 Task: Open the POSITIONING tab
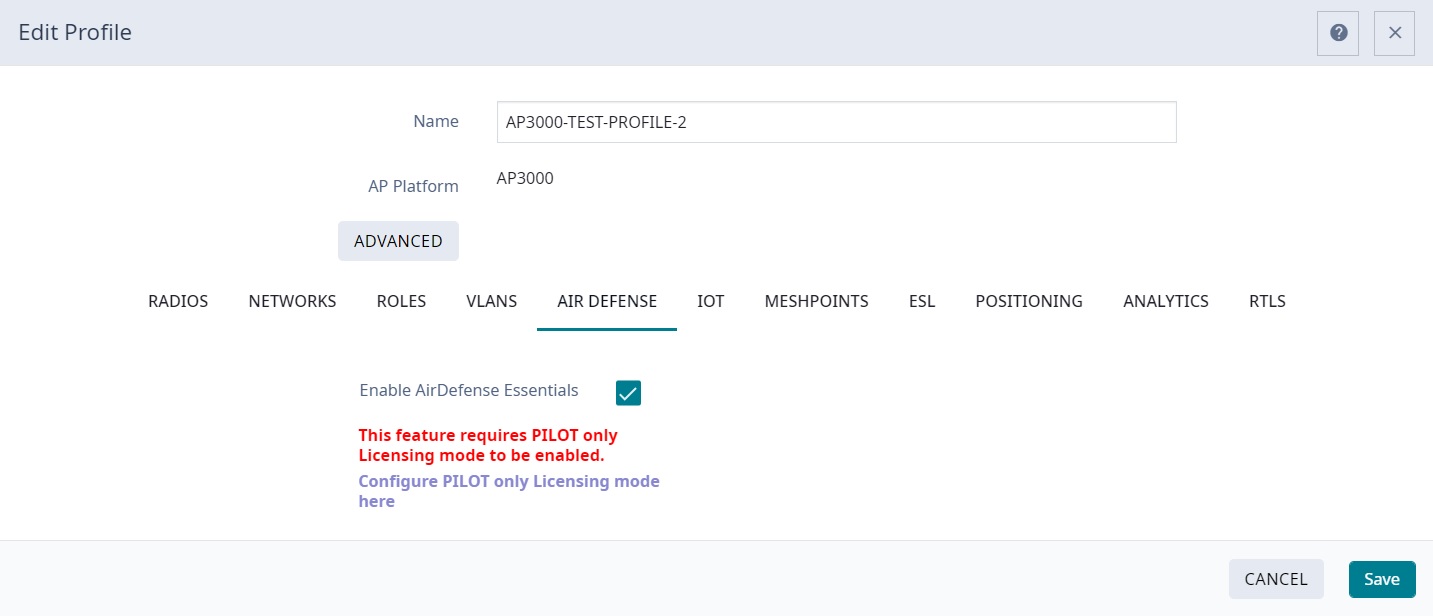(1029, 301)
